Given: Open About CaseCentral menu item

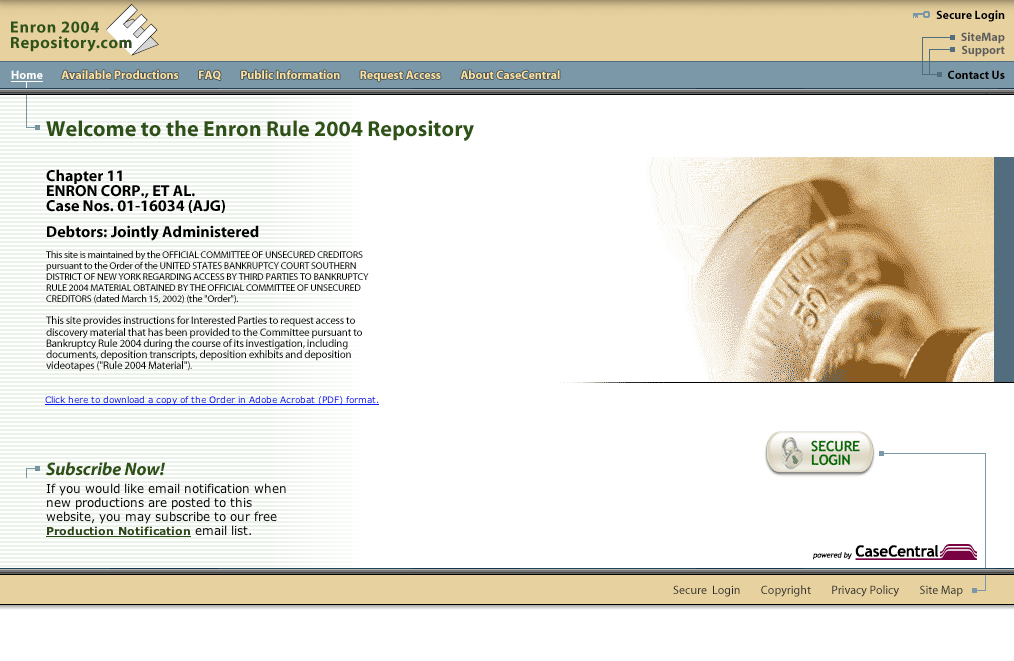Looking at the screenshot, I should [510, 75].
